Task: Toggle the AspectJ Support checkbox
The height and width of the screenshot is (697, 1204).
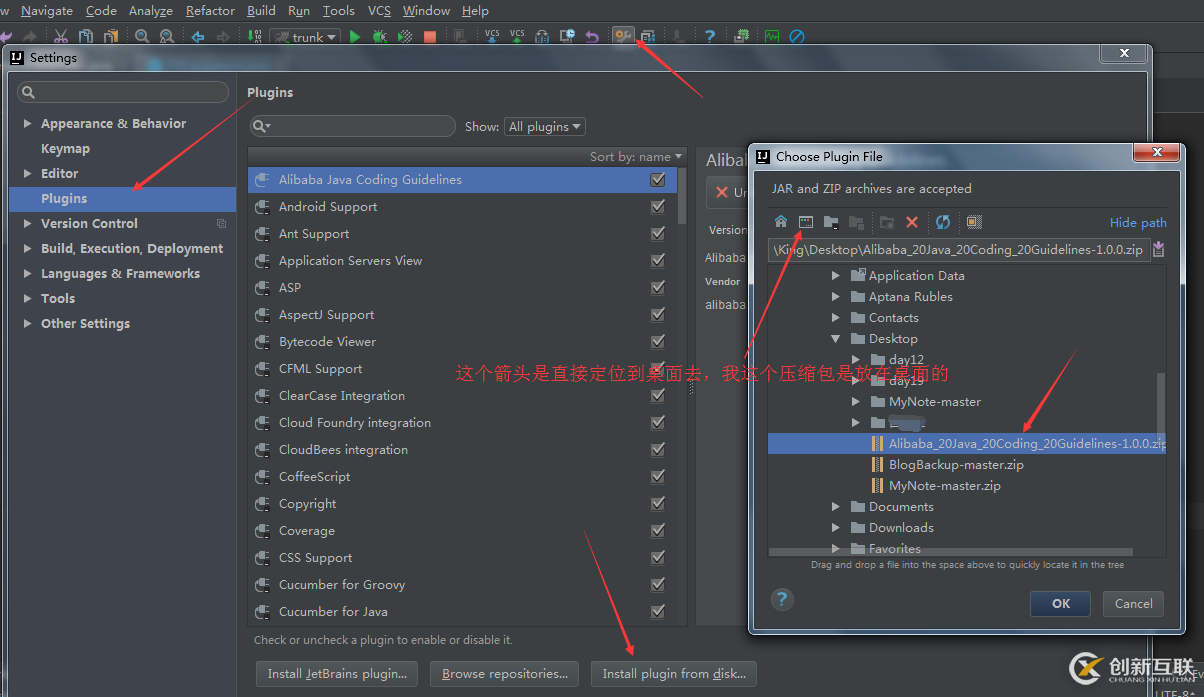Action: (x=658, y=315)
